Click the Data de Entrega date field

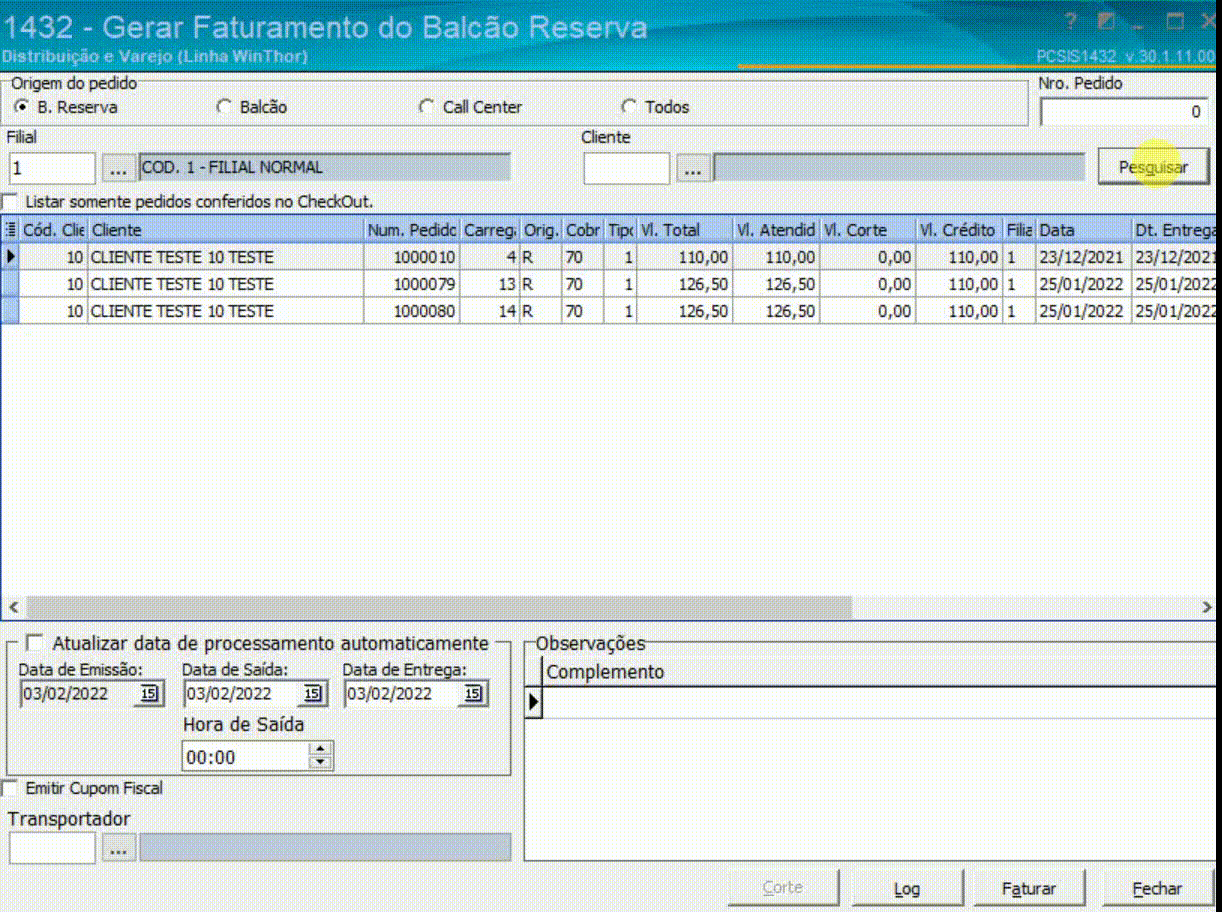pos(402,694)
